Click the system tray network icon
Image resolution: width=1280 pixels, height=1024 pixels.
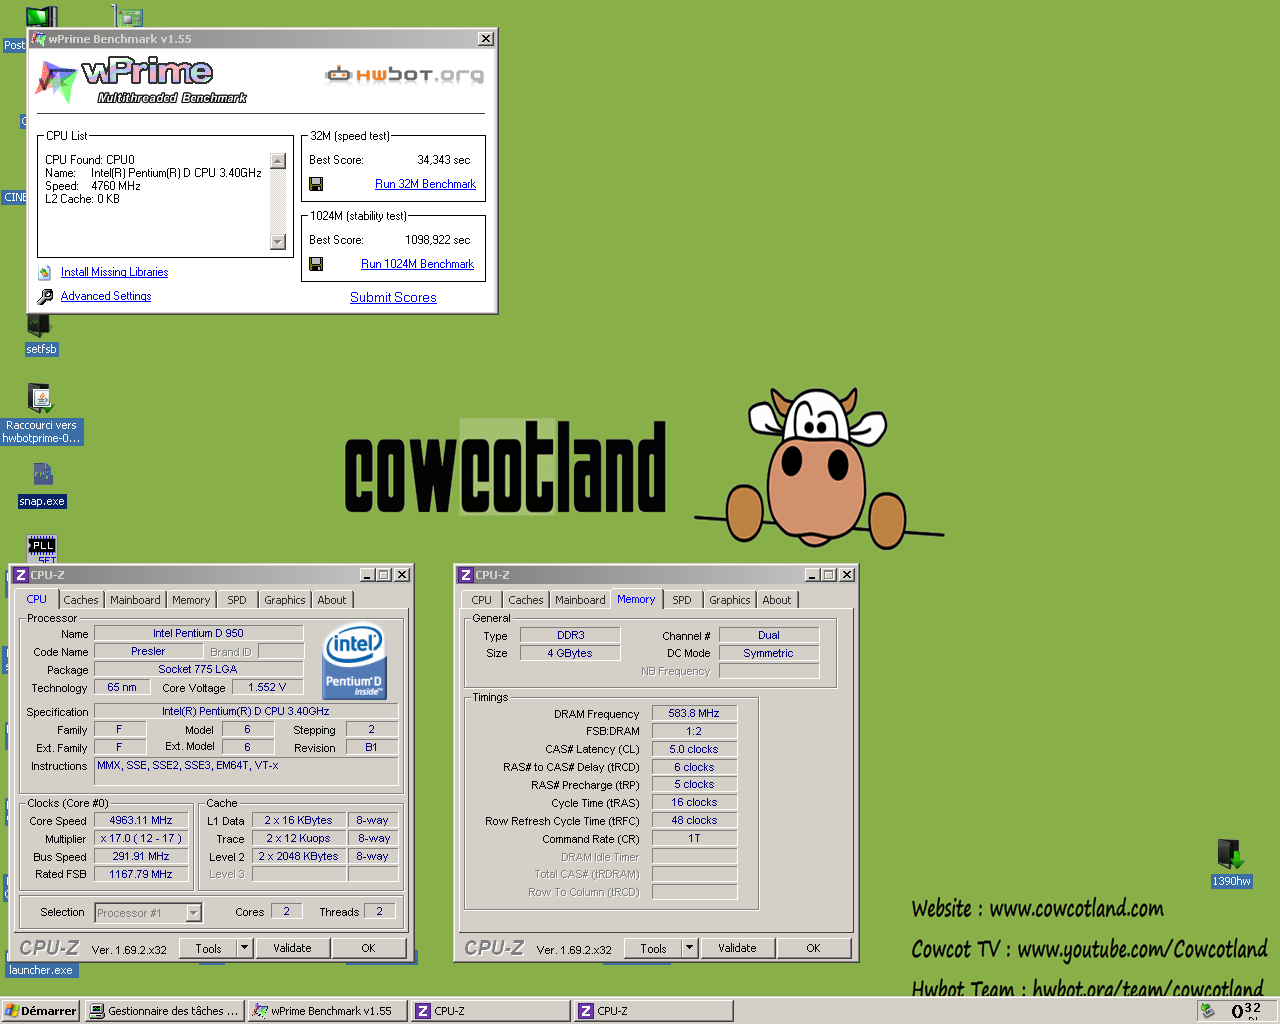1208,1011
